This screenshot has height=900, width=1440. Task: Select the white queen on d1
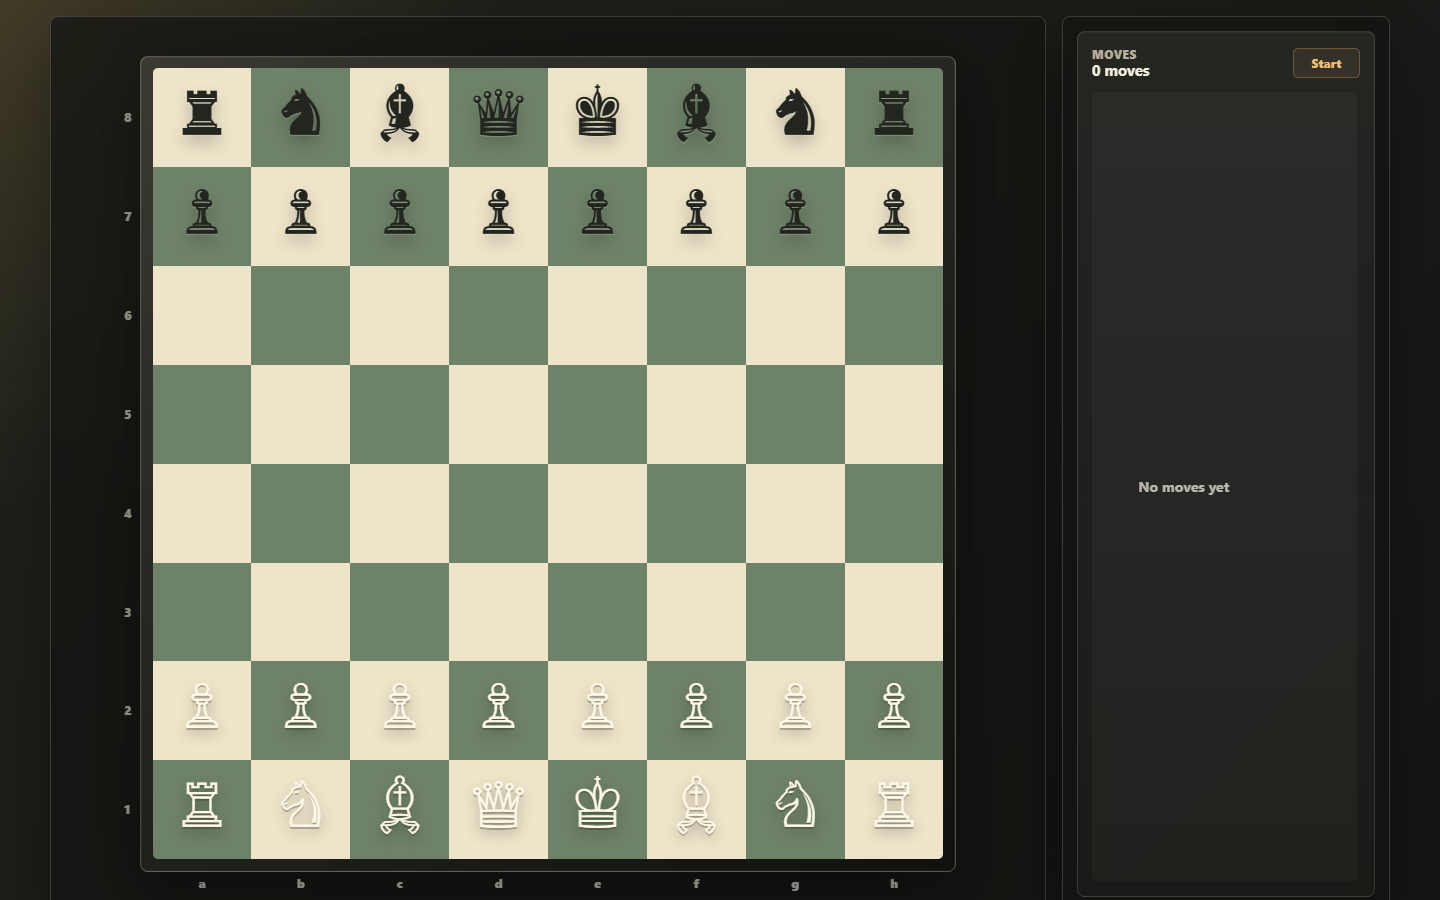click(498, 809)
